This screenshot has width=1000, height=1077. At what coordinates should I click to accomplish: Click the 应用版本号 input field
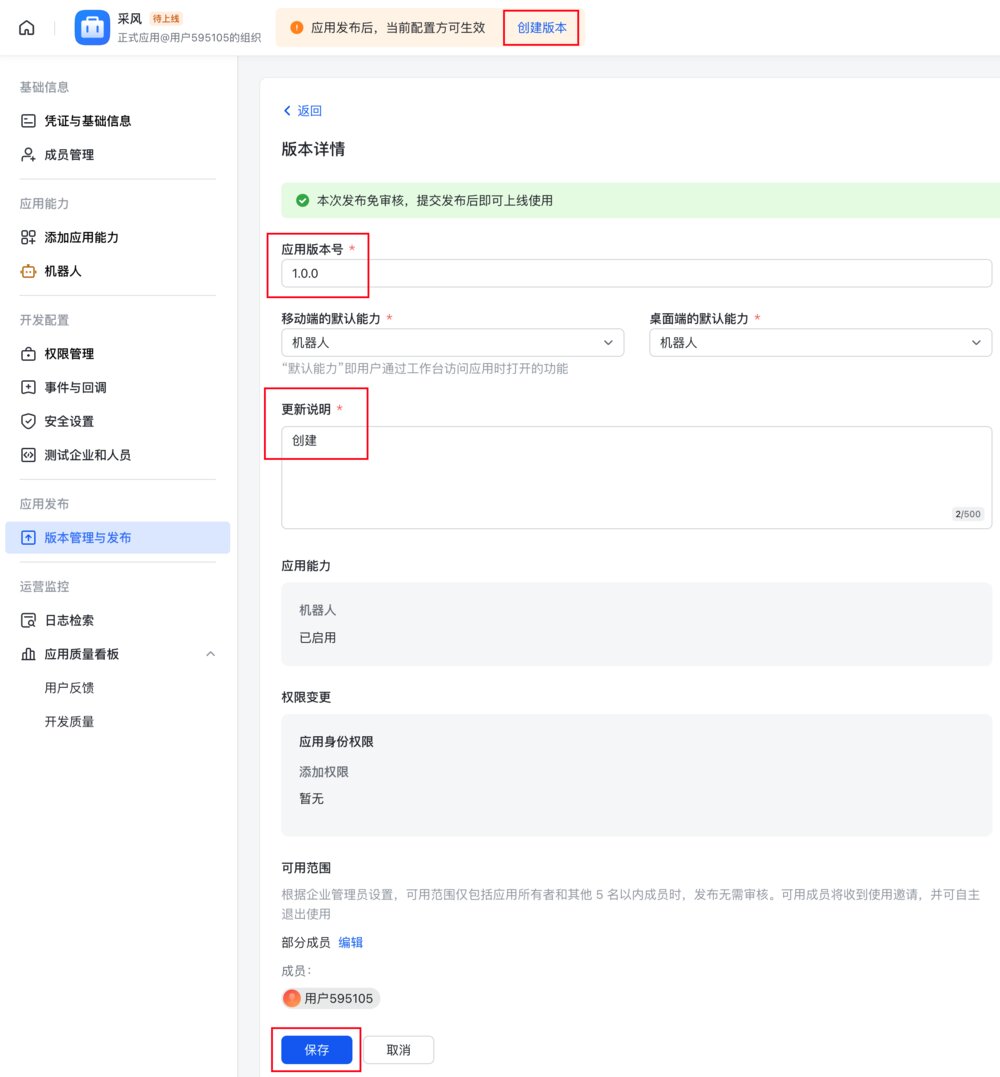point(636,273)
